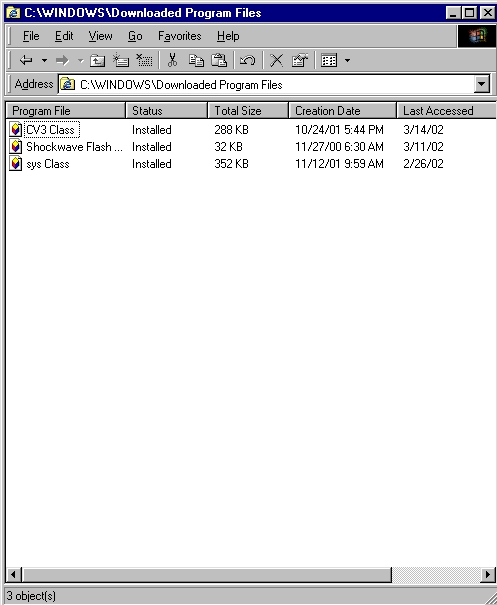Click the horizontal scrollbar left arrow
This screenshot has width=497, height=605.
pos(14,575)
